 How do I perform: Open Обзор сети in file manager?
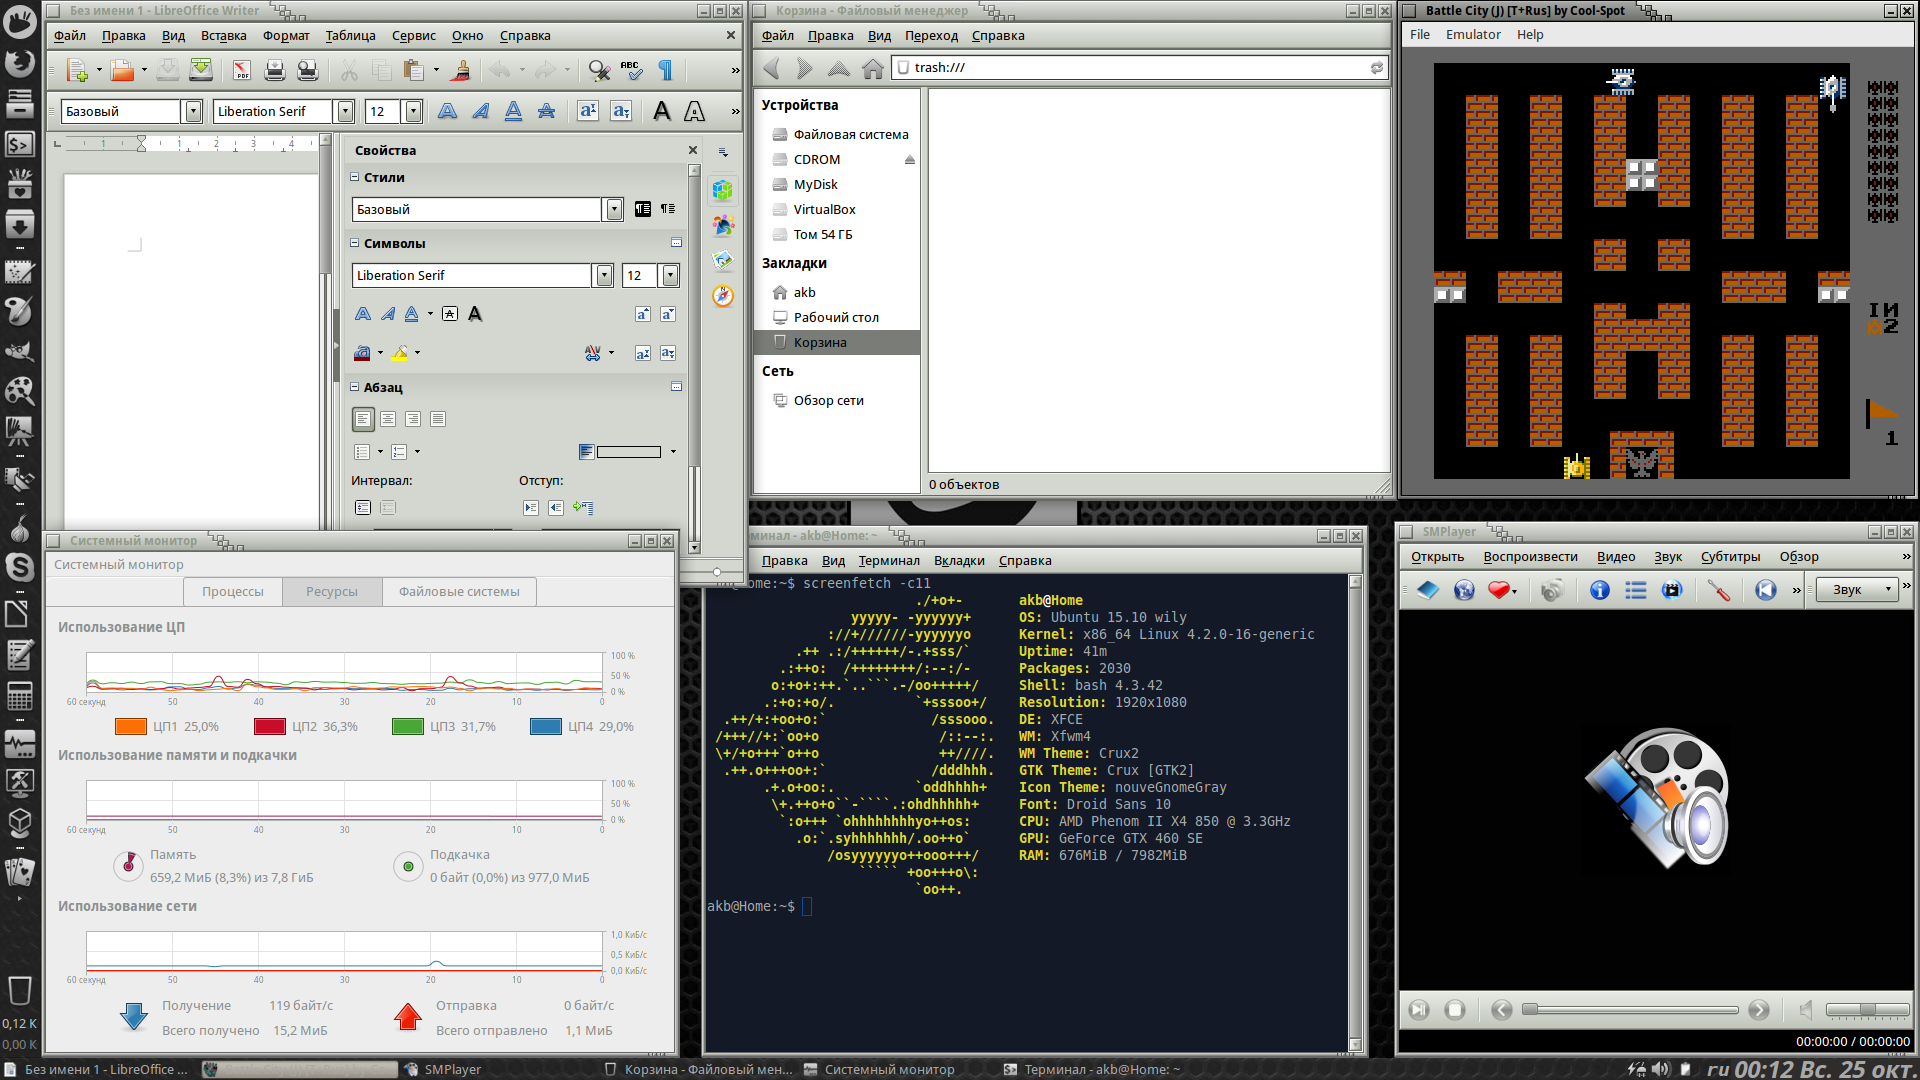tap(829, 401)
